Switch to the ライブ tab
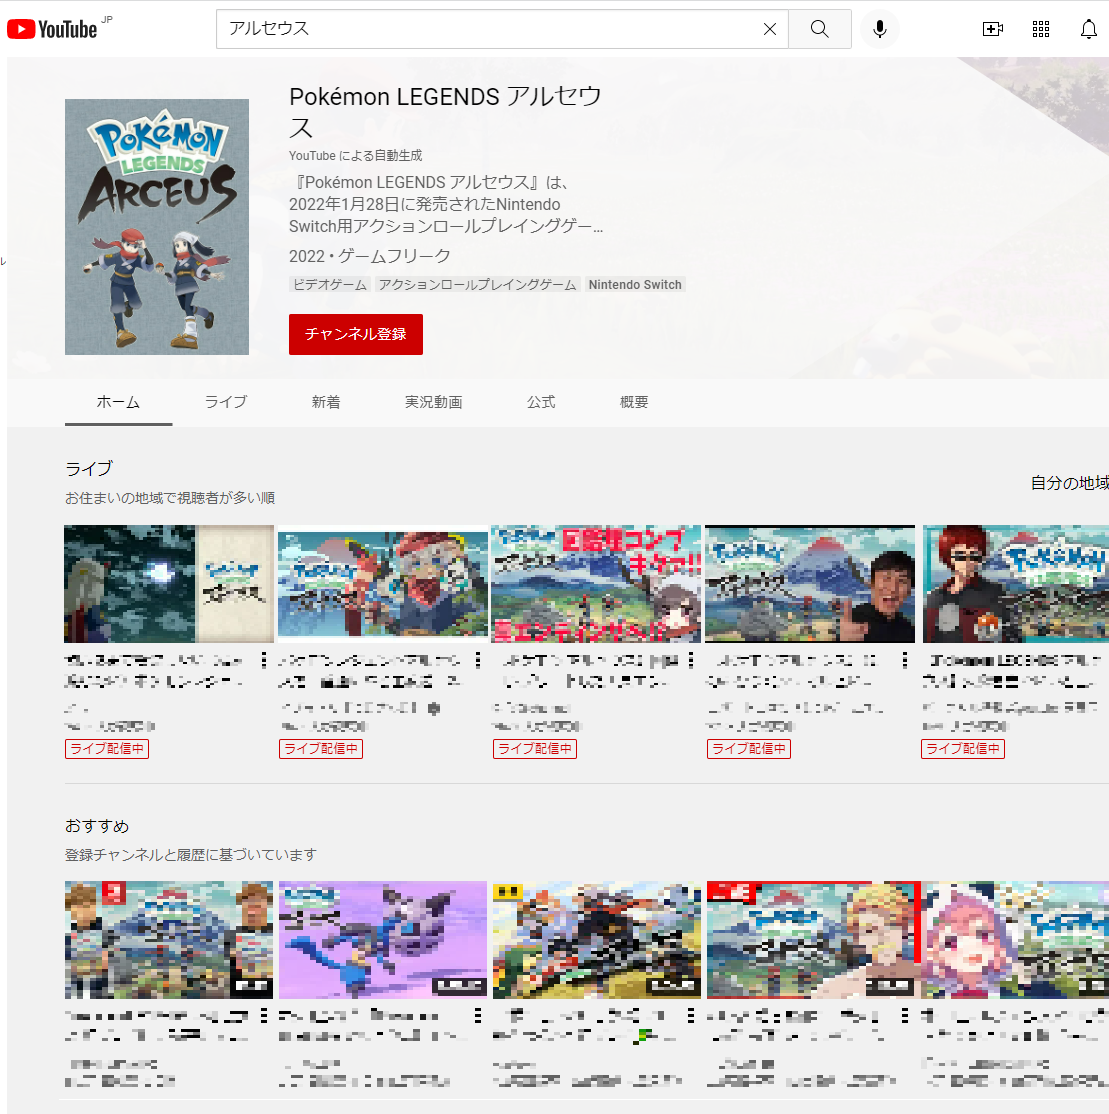Screen dimensions: 1109x1114 coord(226,402)
